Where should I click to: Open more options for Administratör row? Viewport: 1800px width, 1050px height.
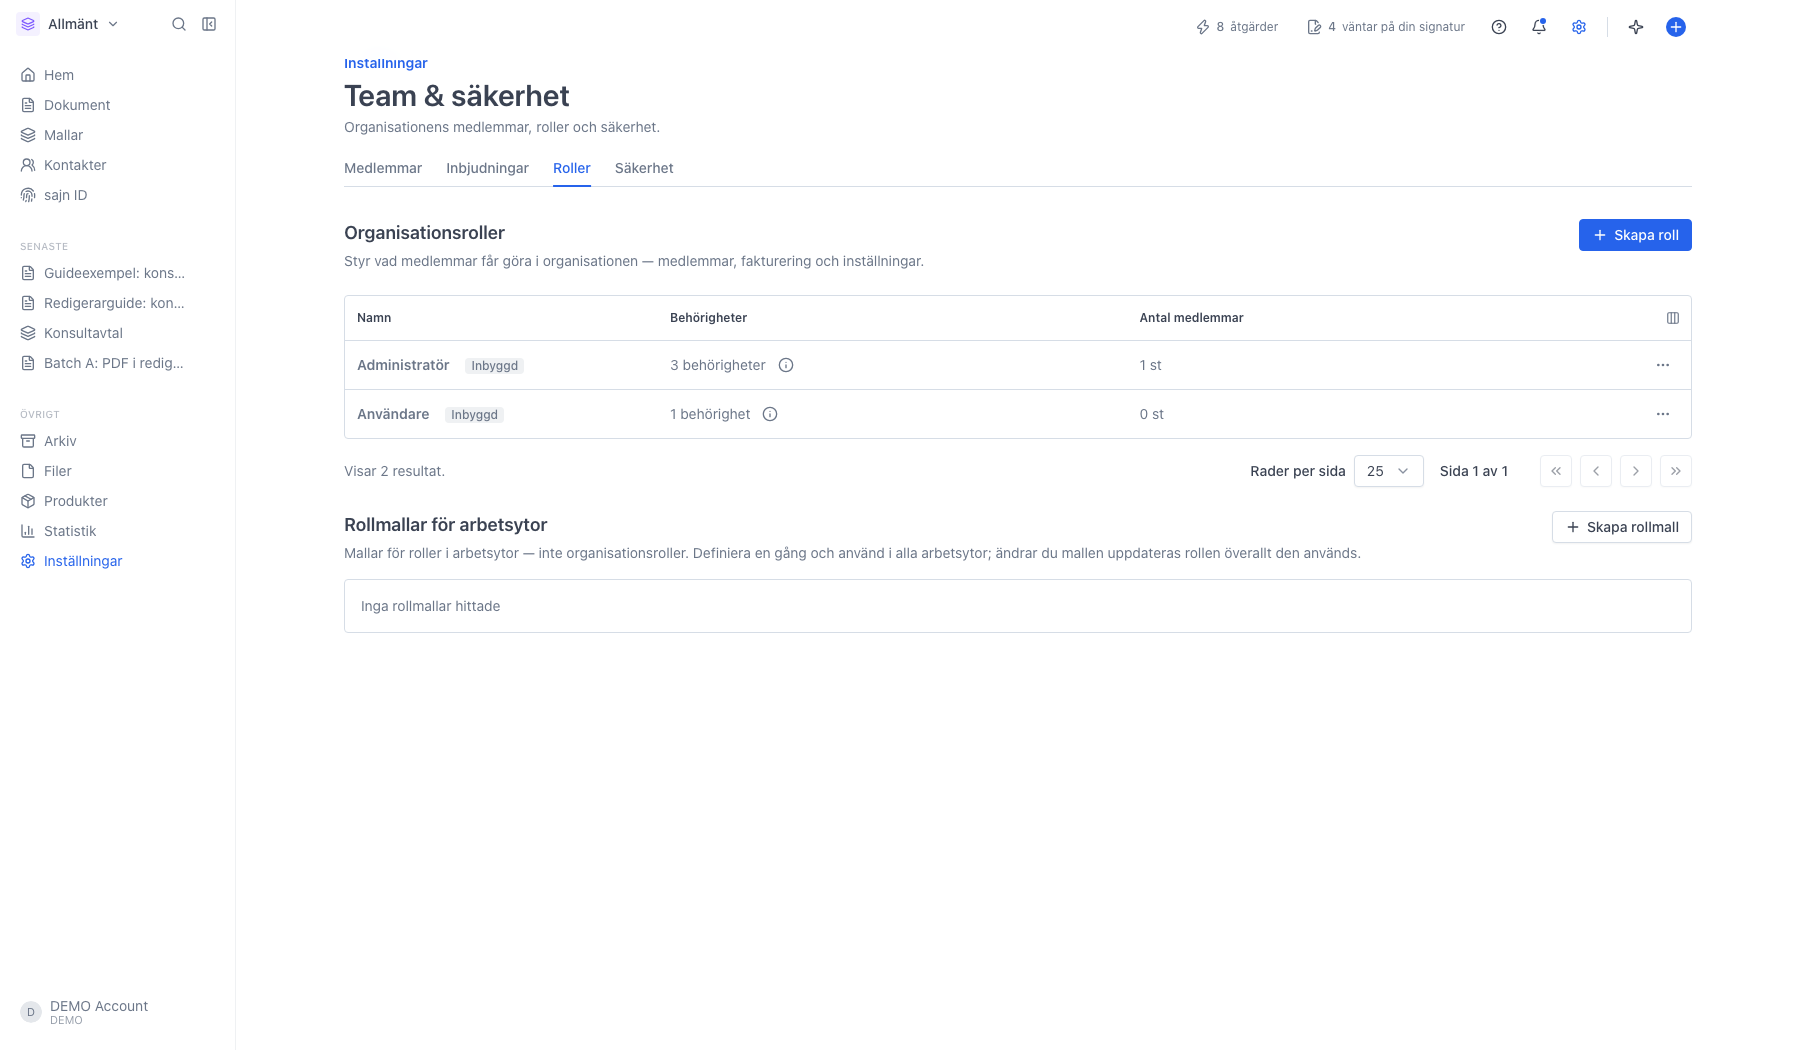coord(1663,365)
